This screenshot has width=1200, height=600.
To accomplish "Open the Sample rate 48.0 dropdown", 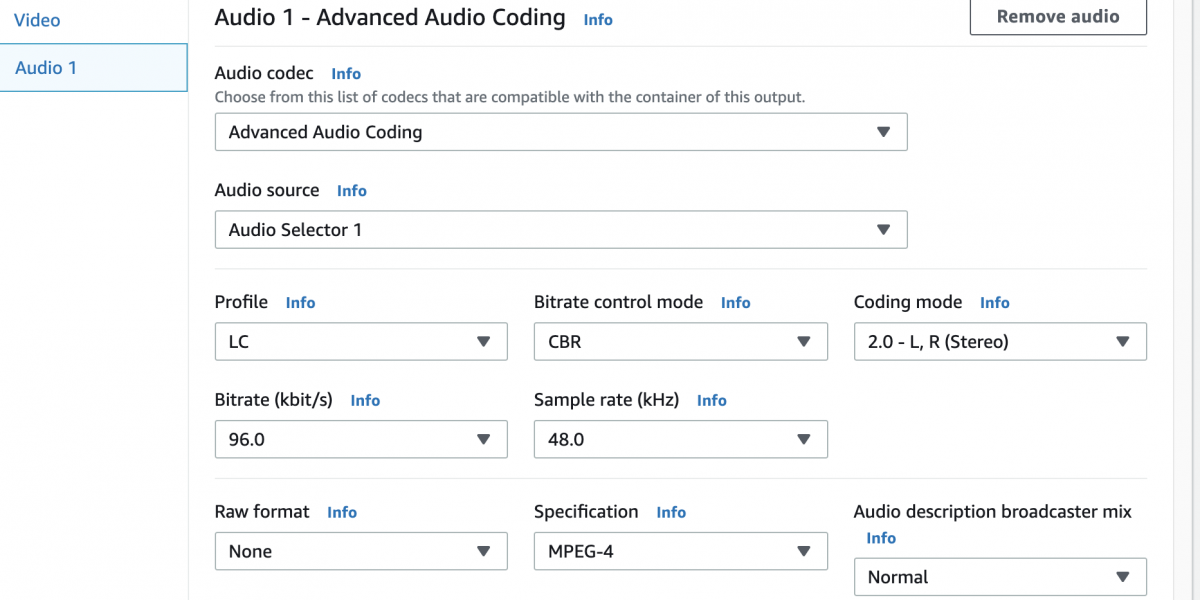I will pyautogui.click(x=680, y=439).
